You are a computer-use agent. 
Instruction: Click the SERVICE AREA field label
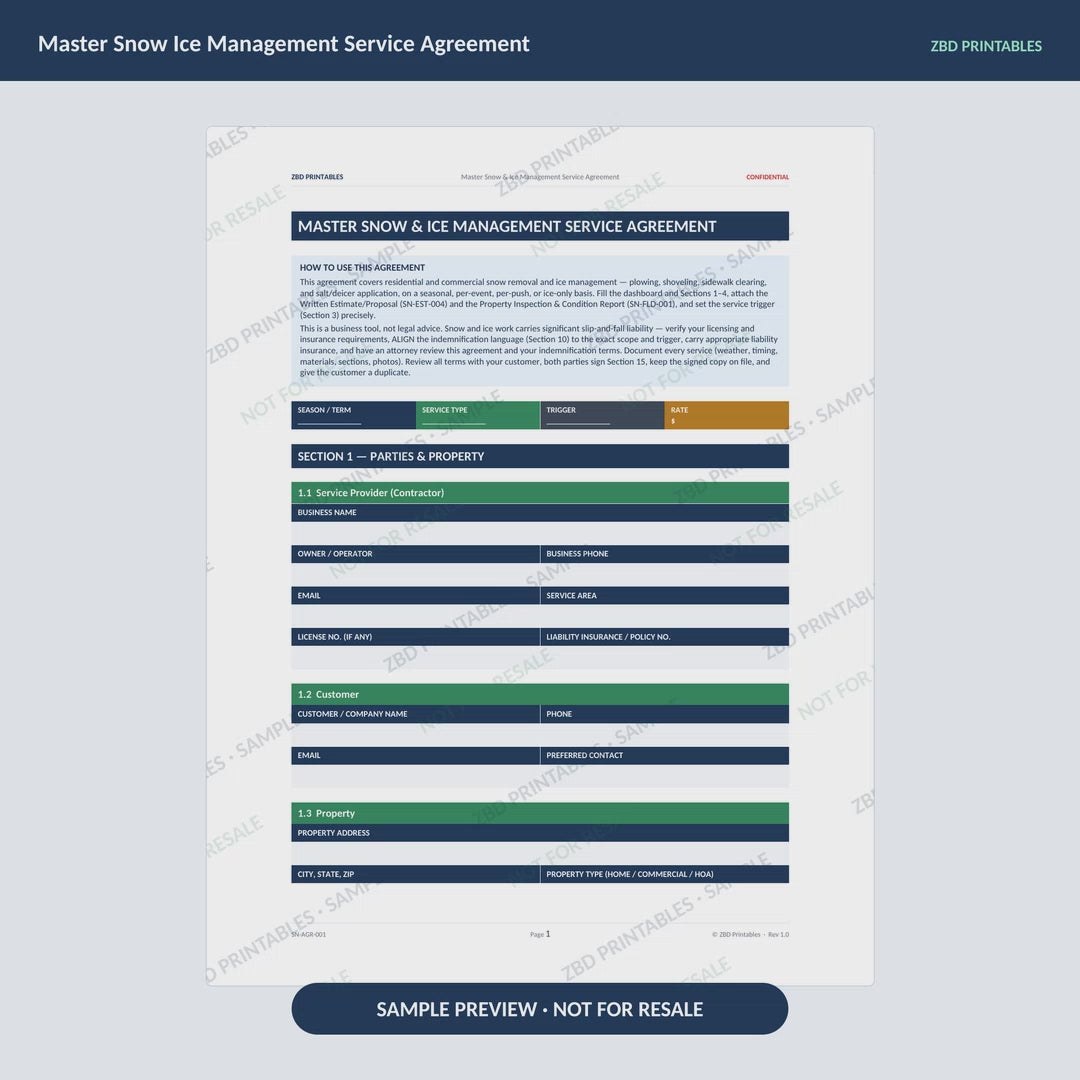coord(572,596)
